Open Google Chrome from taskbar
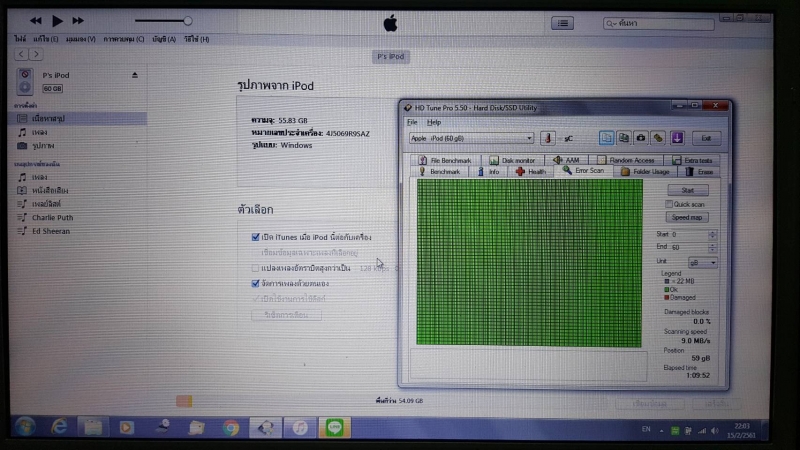800x450 pixels. (x=231, y=428)
